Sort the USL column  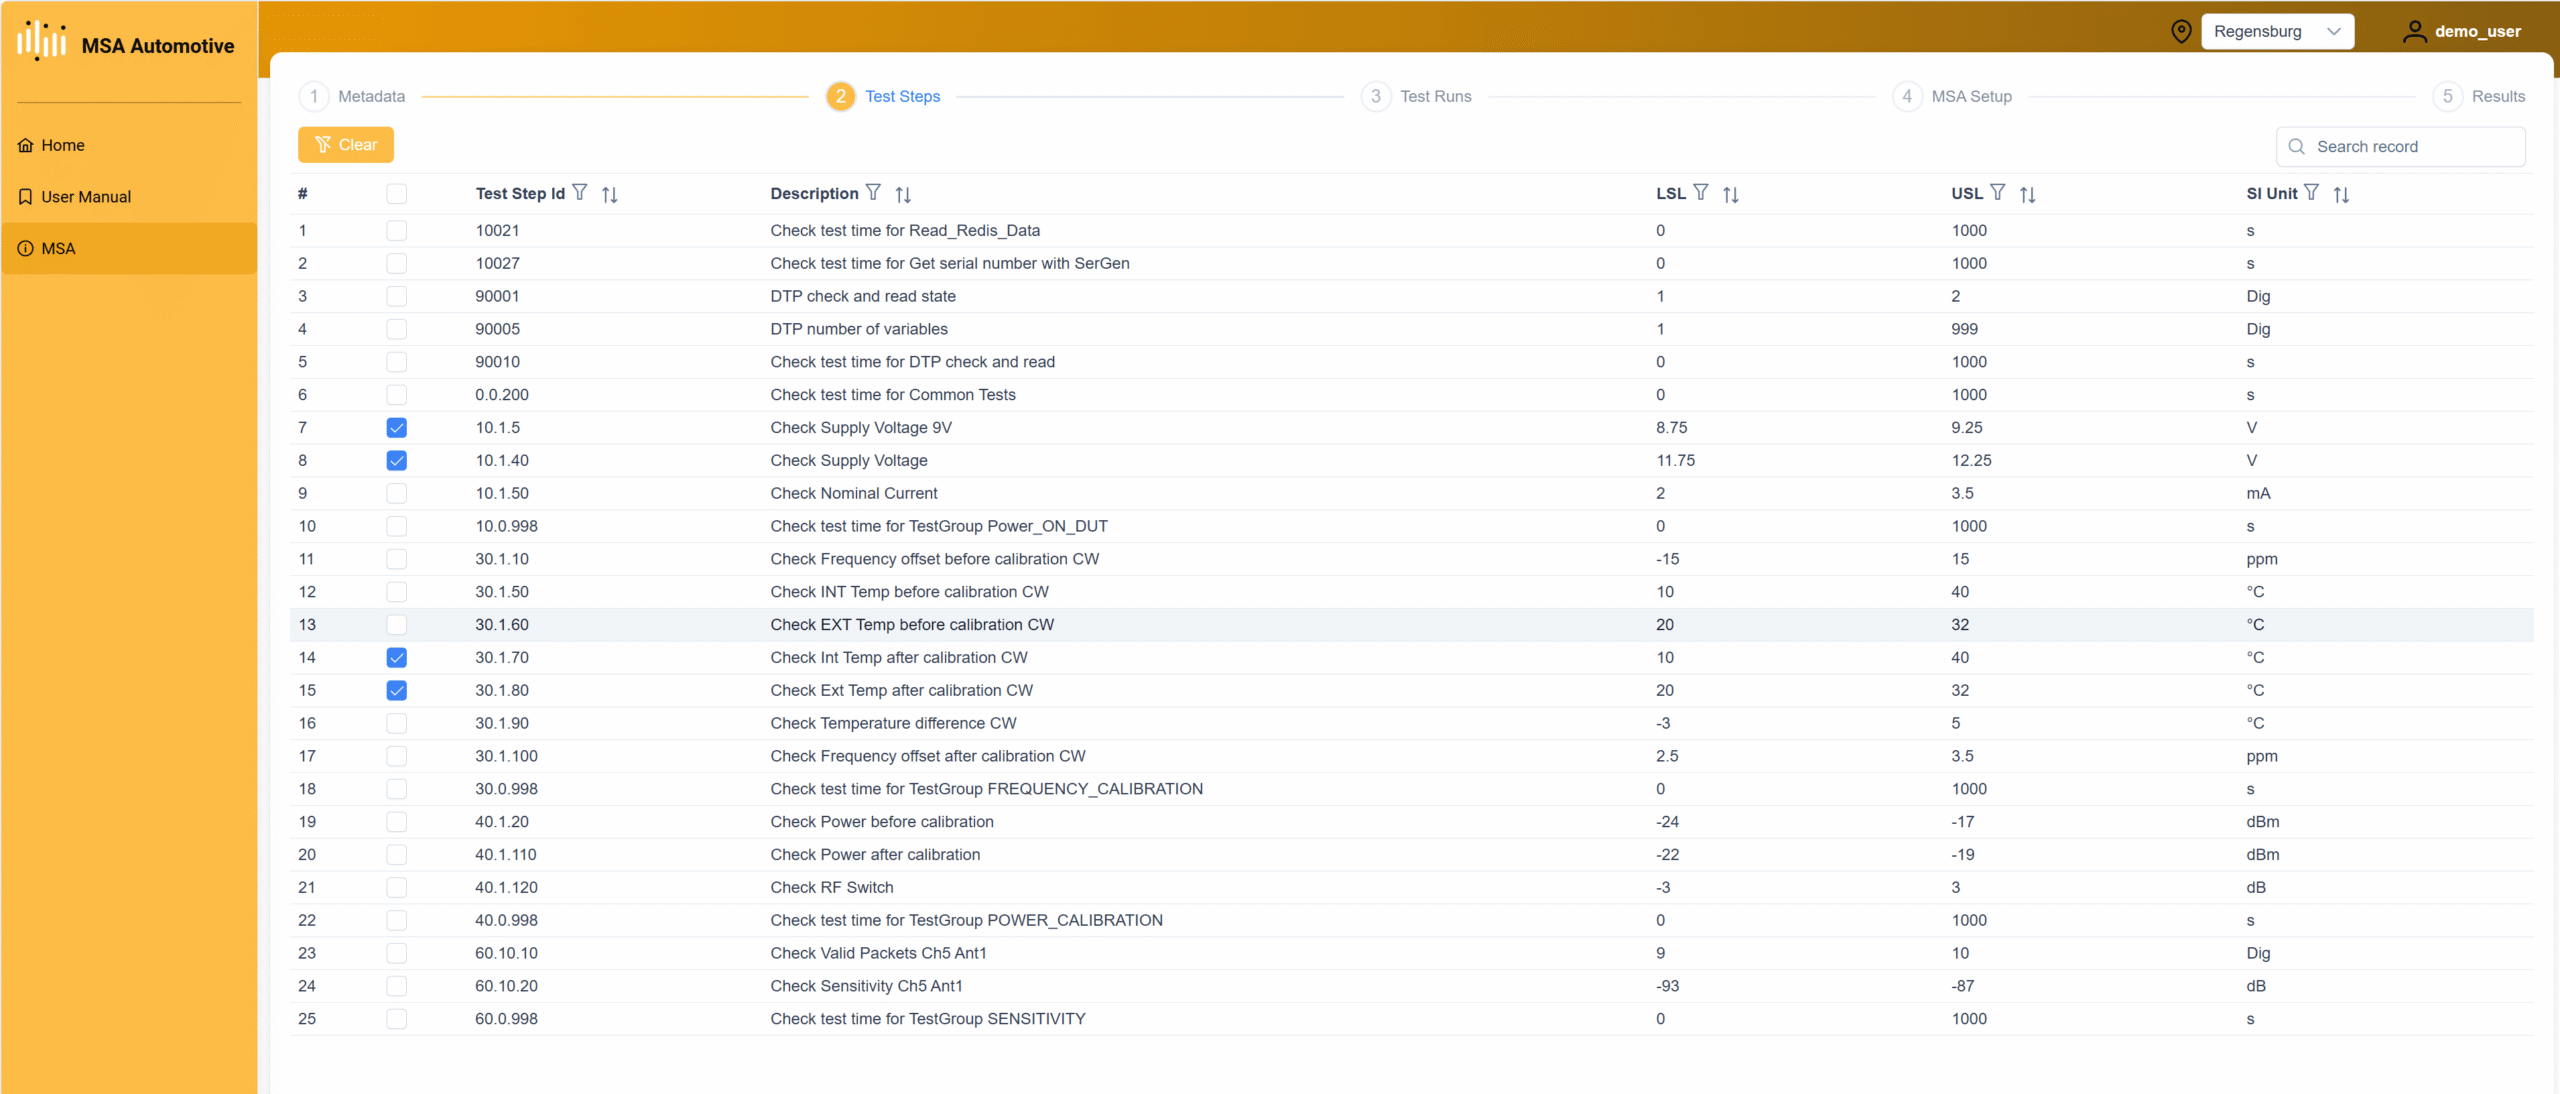click(x=2027, y=194)
